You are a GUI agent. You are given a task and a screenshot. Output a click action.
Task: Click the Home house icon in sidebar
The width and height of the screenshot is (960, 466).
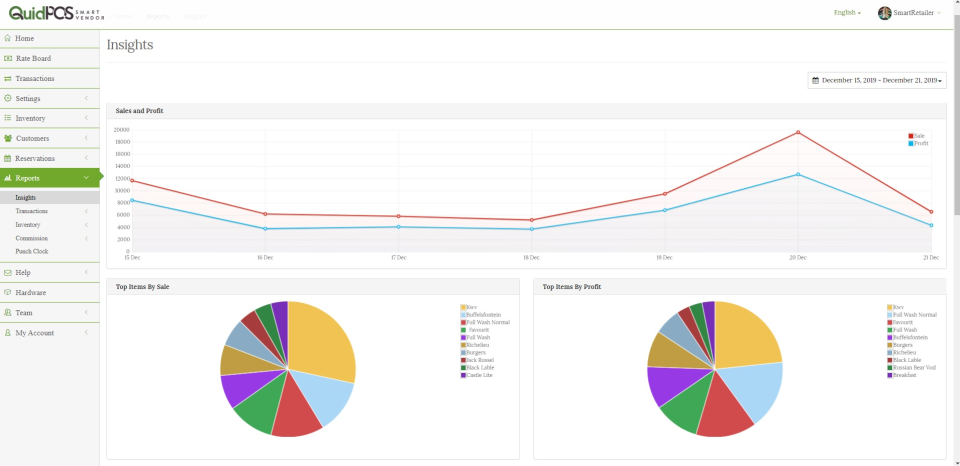click(x=7, y=38)
